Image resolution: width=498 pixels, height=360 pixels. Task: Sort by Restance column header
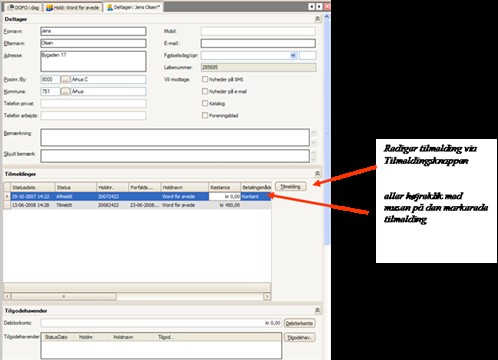click(x=224, y=187)
